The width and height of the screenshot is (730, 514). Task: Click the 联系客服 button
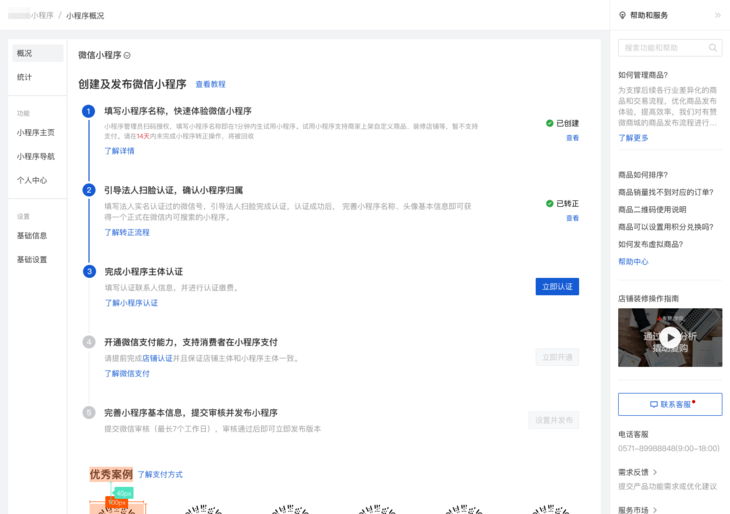coord(670,404)
